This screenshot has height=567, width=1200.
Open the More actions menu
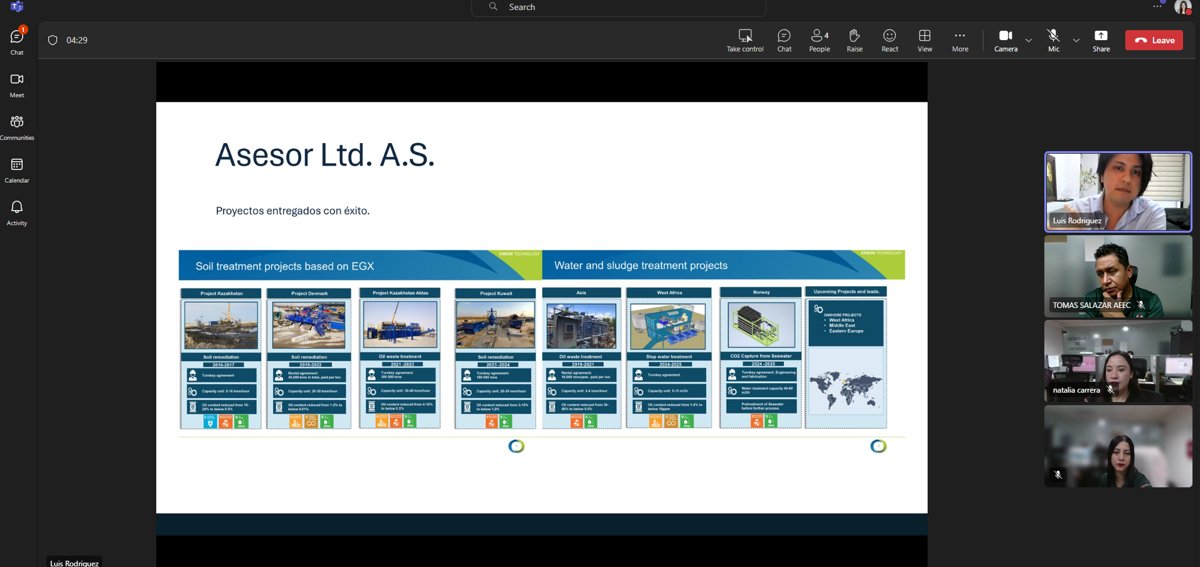tap(960, 40)
